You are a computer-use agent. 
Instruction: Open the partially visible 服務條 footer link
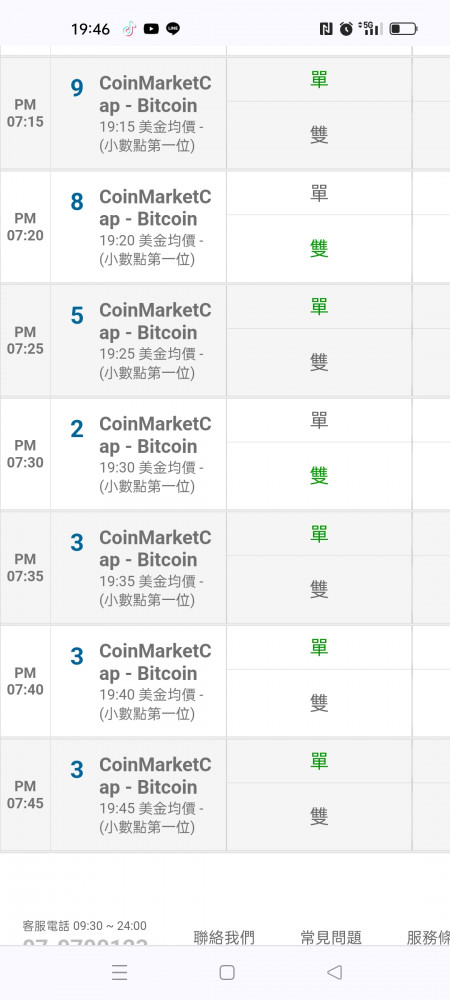point(428,937)
